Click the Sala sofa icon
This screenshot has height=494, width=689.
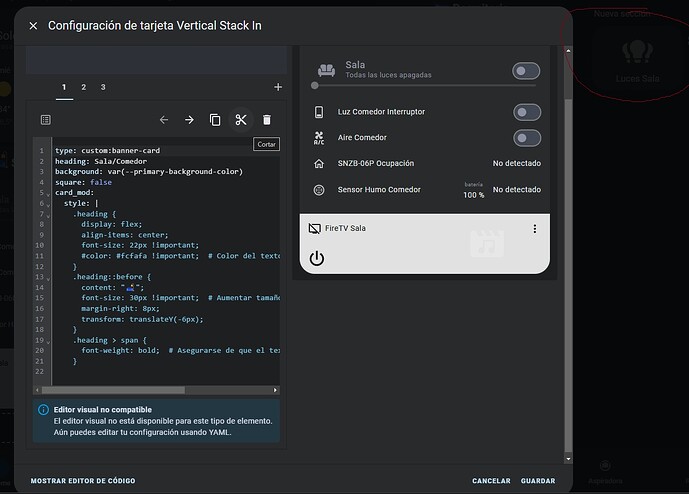point(326,70)
